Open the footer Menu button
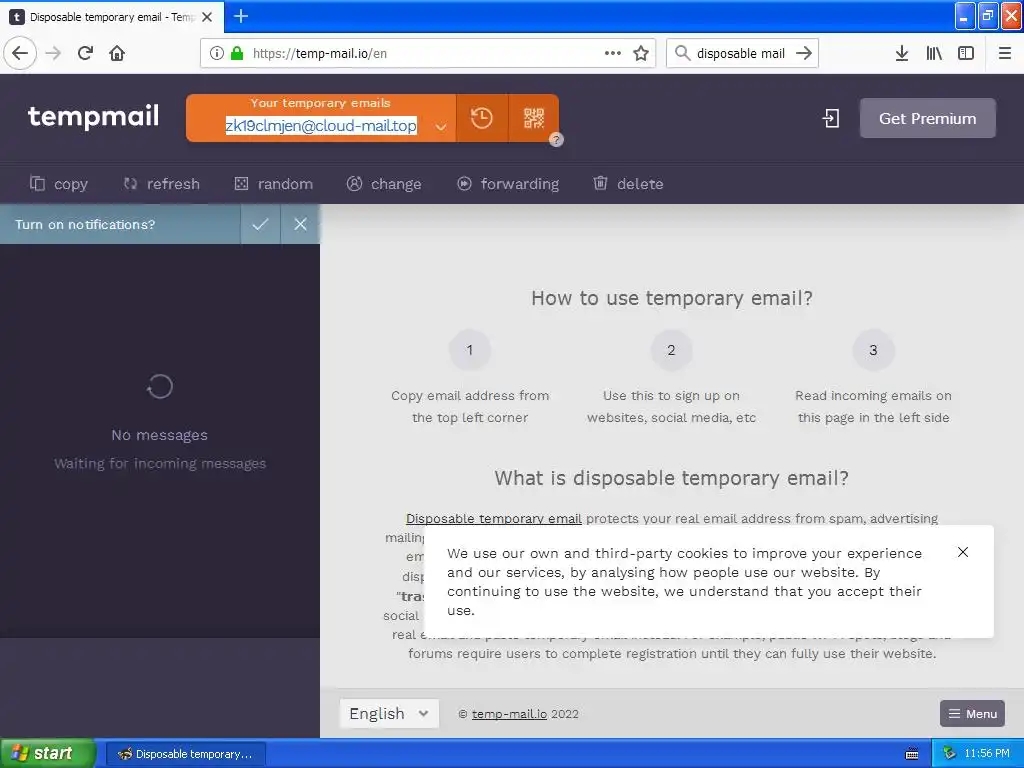The height and width of the screenshot is (768, 1024). pyautogui.click(x=972, y=714)
